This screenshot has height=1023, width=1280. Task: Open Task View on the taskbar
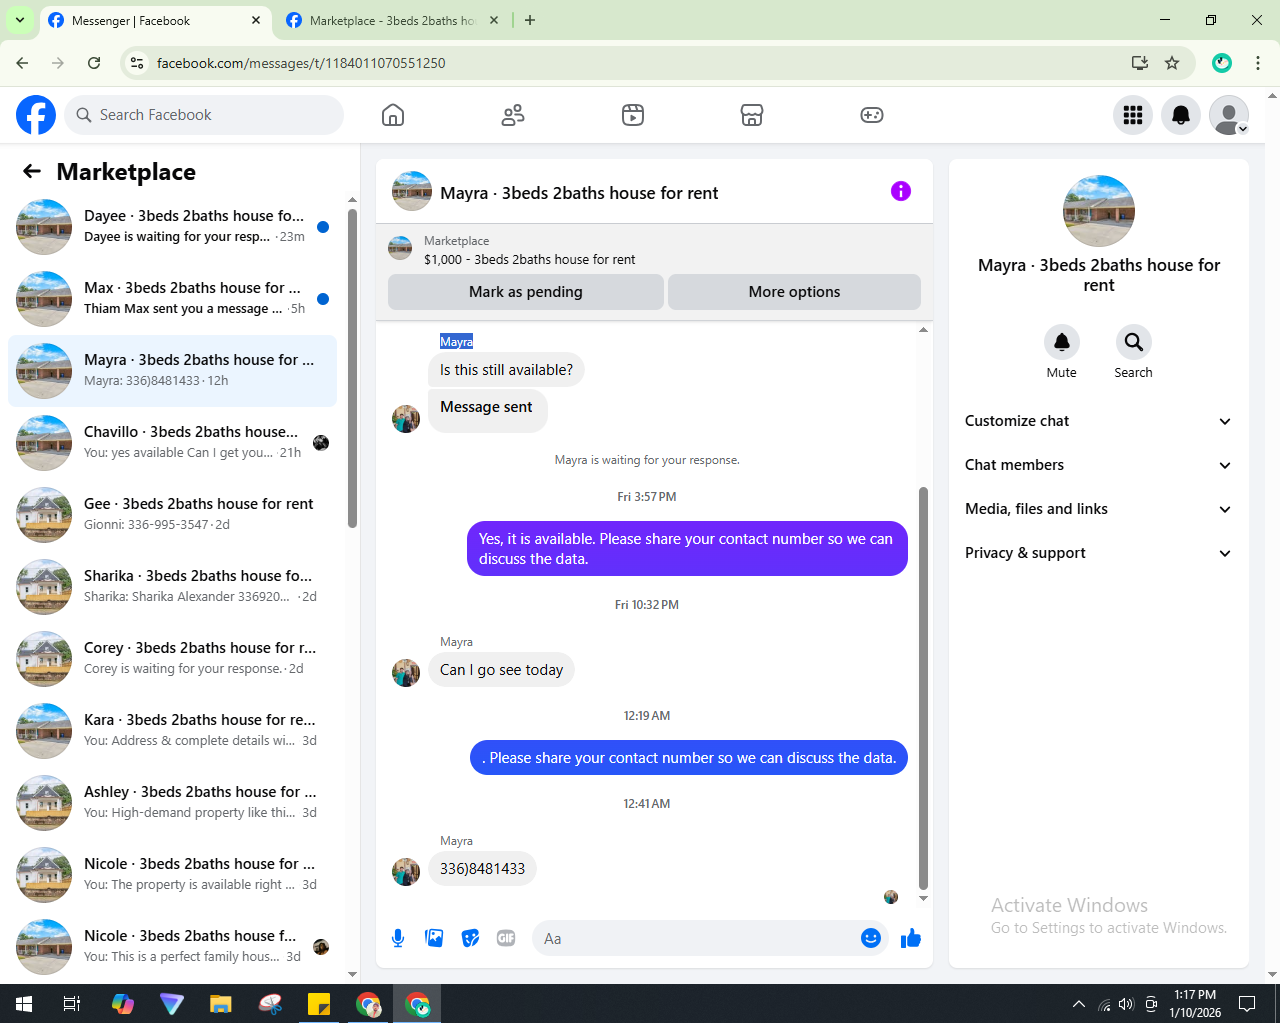(72, 1004)
